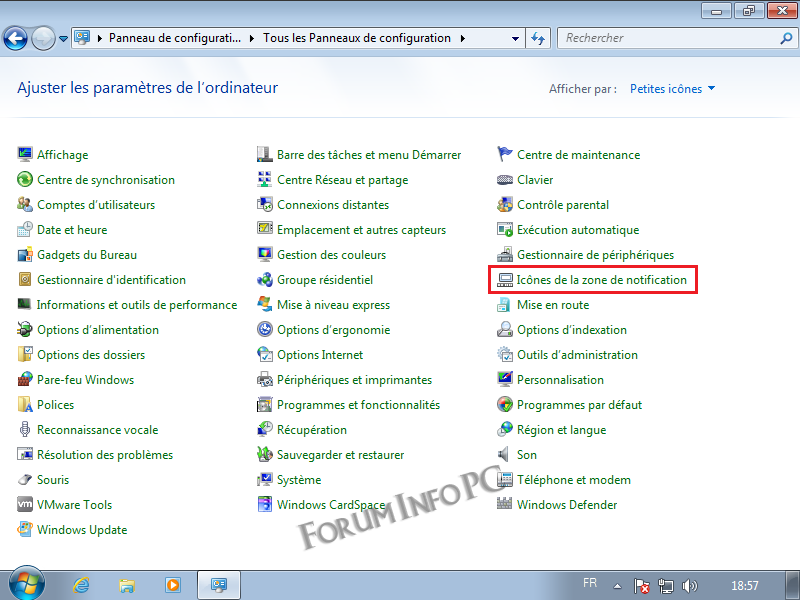800x600 pixels.
Task: Click Exécution automatique link
Action: 578,230
